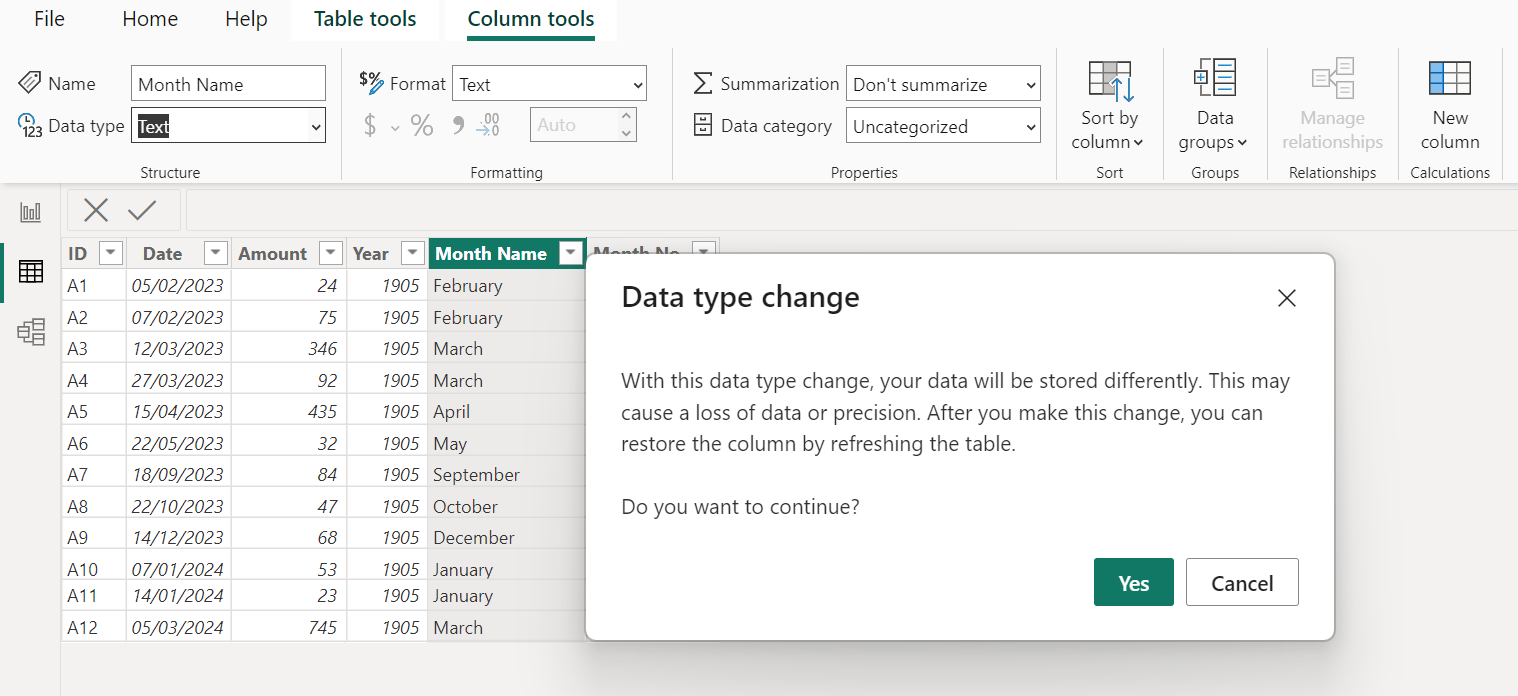This screenshot has width=1518, height=696.
Task: Open the Amount column filter dropdown
Action: click(x=331, y=253)
